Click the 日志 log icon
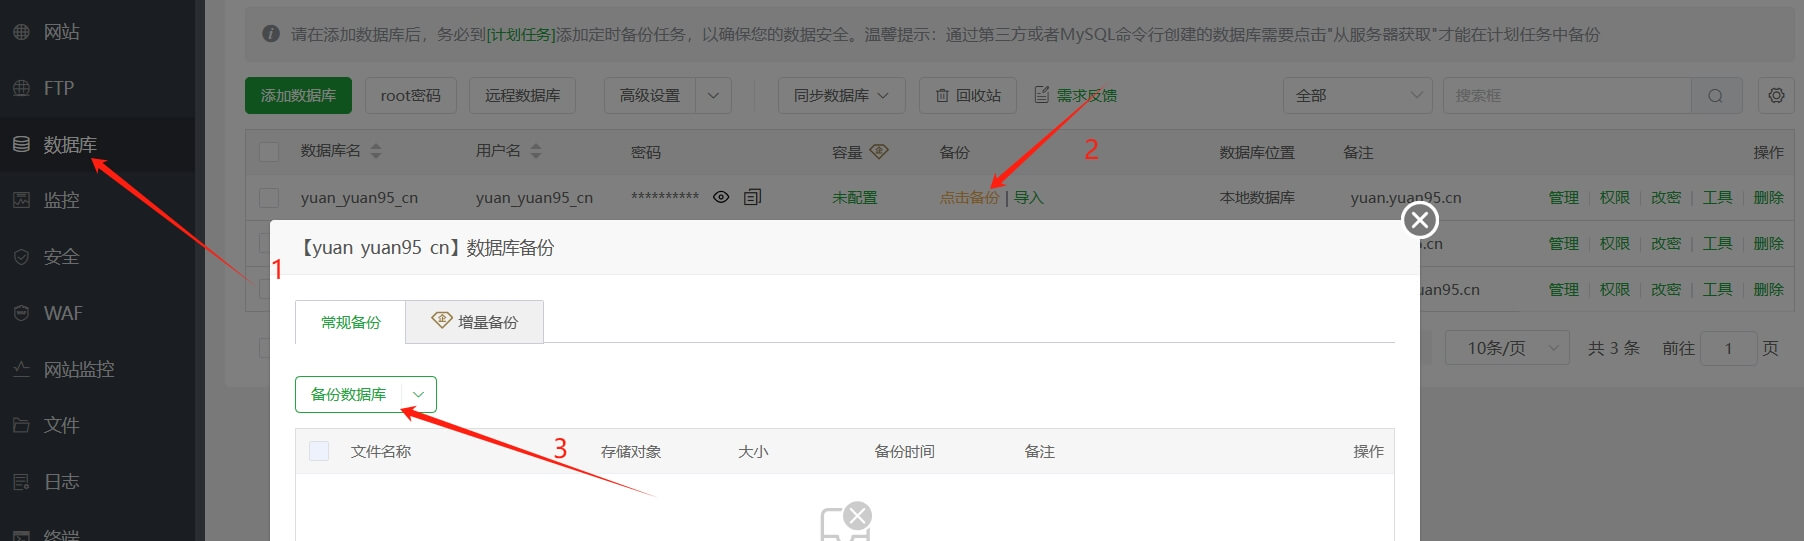This screenshot has height=541, width=1804. coord(21,481)
